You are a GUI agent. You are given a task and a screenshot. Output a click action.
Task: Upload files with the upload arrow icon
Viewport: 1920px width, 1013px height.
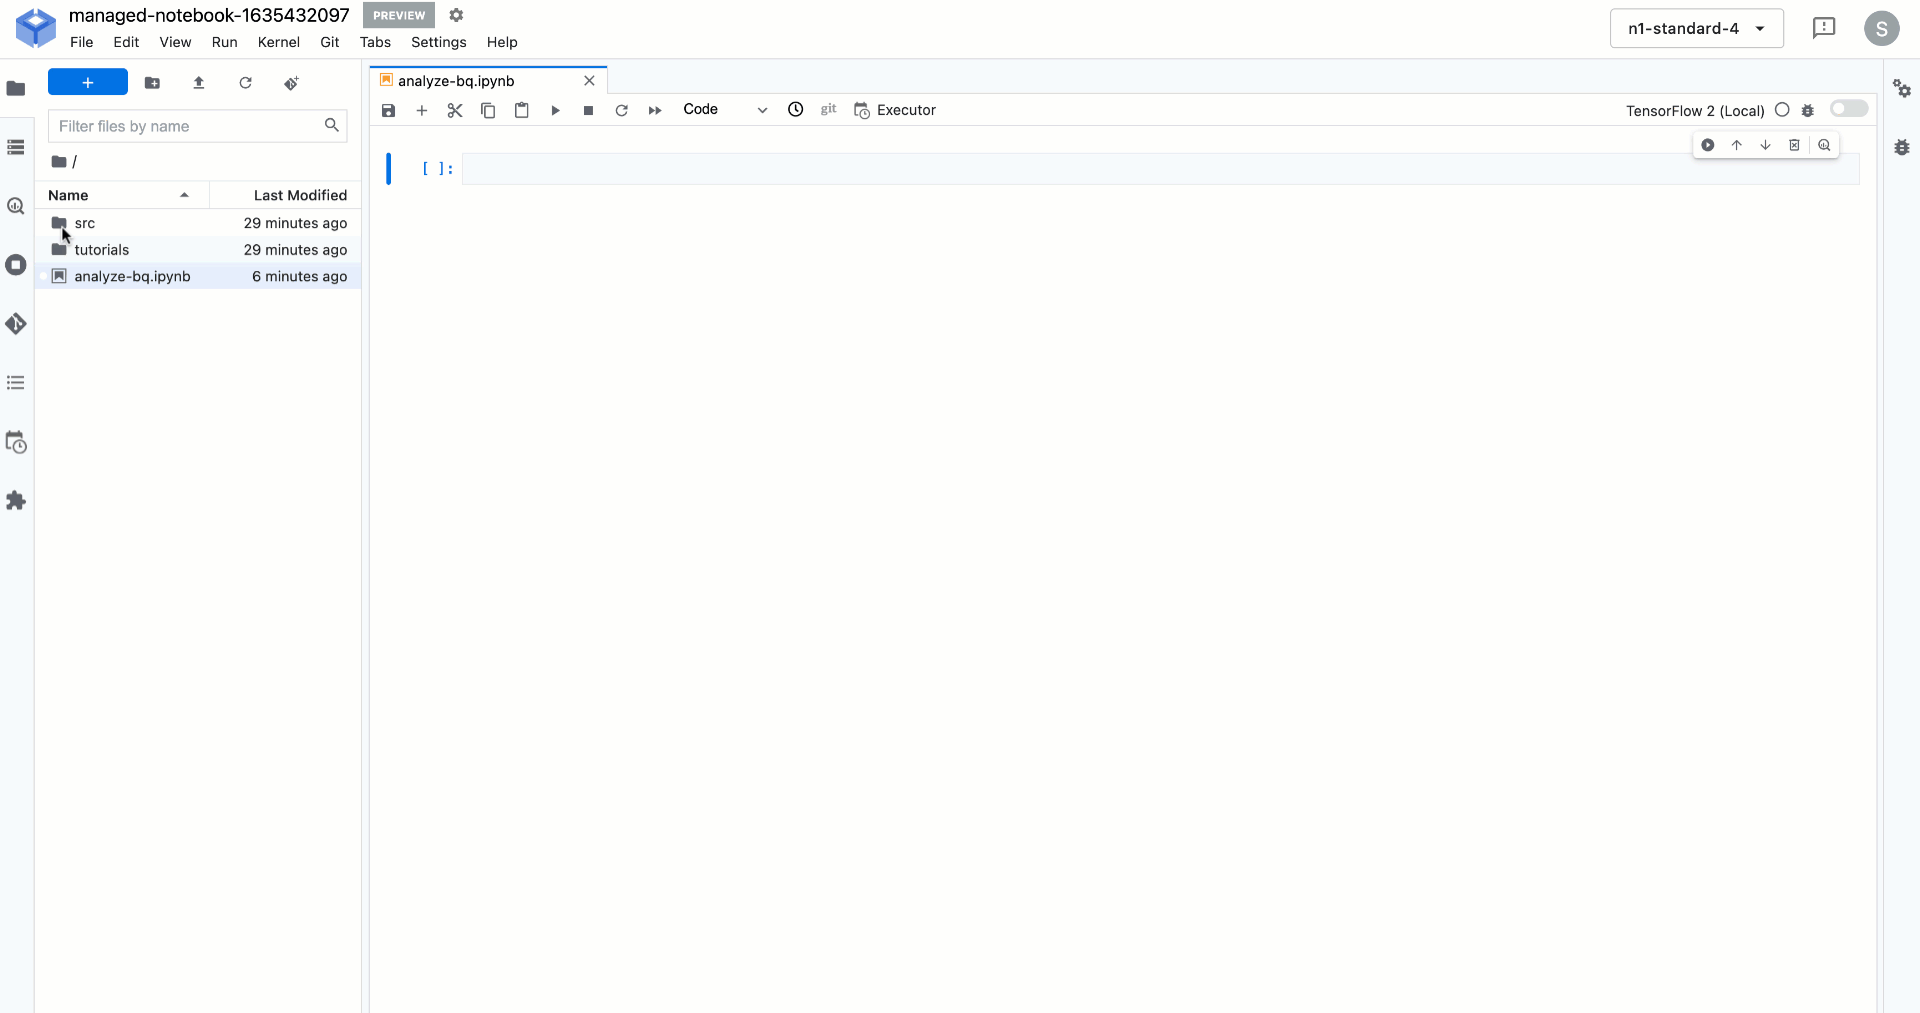coord(199,83)
